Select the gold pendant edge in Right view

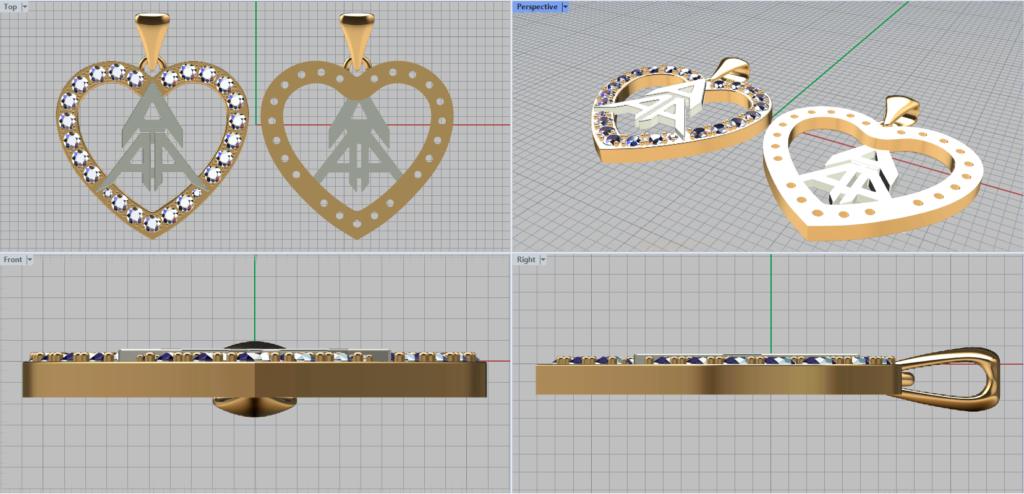click(x=700, y=380)
